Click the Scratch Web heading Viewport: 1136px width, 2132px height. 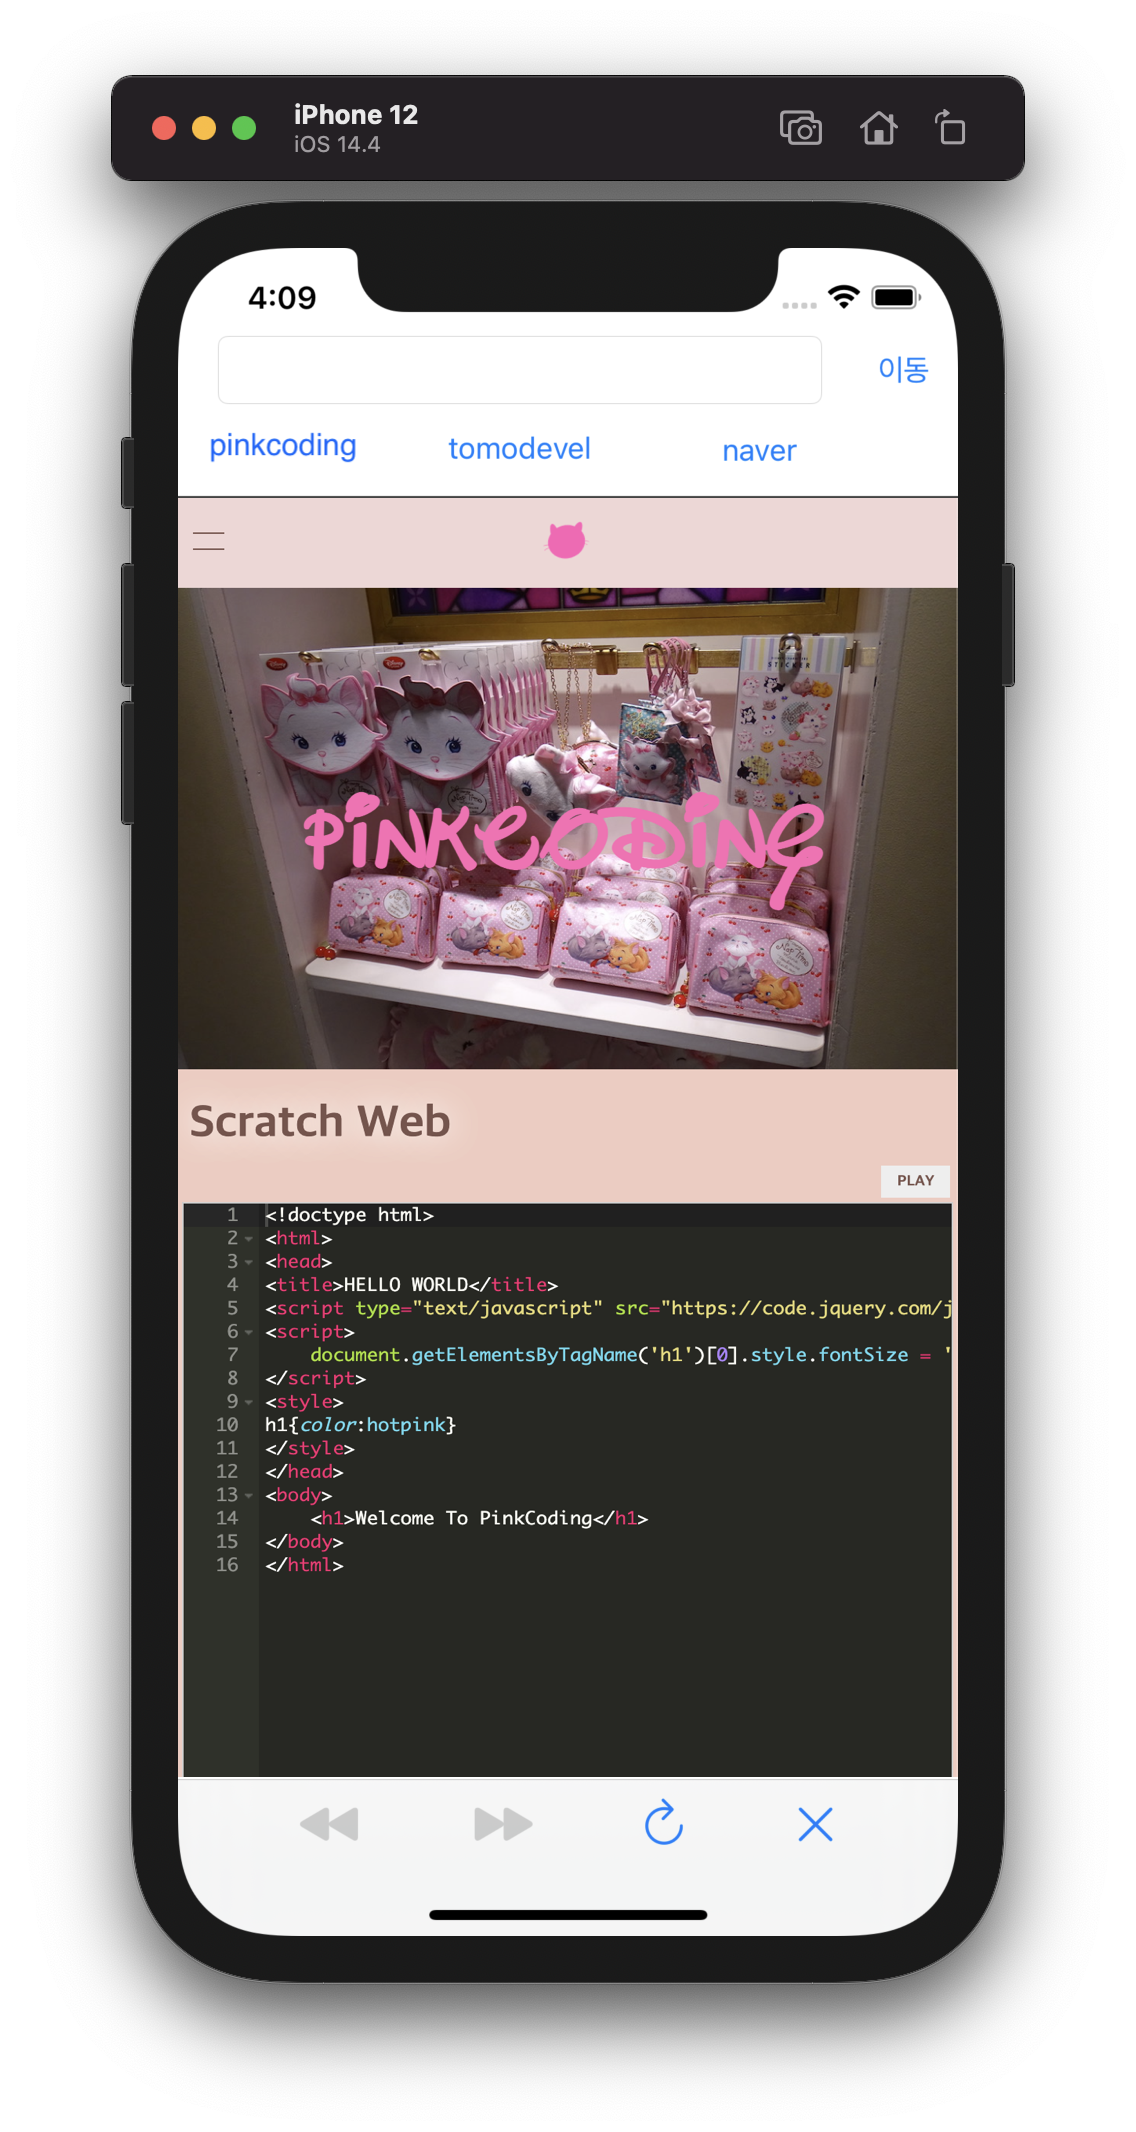(x=320, y=1121)
